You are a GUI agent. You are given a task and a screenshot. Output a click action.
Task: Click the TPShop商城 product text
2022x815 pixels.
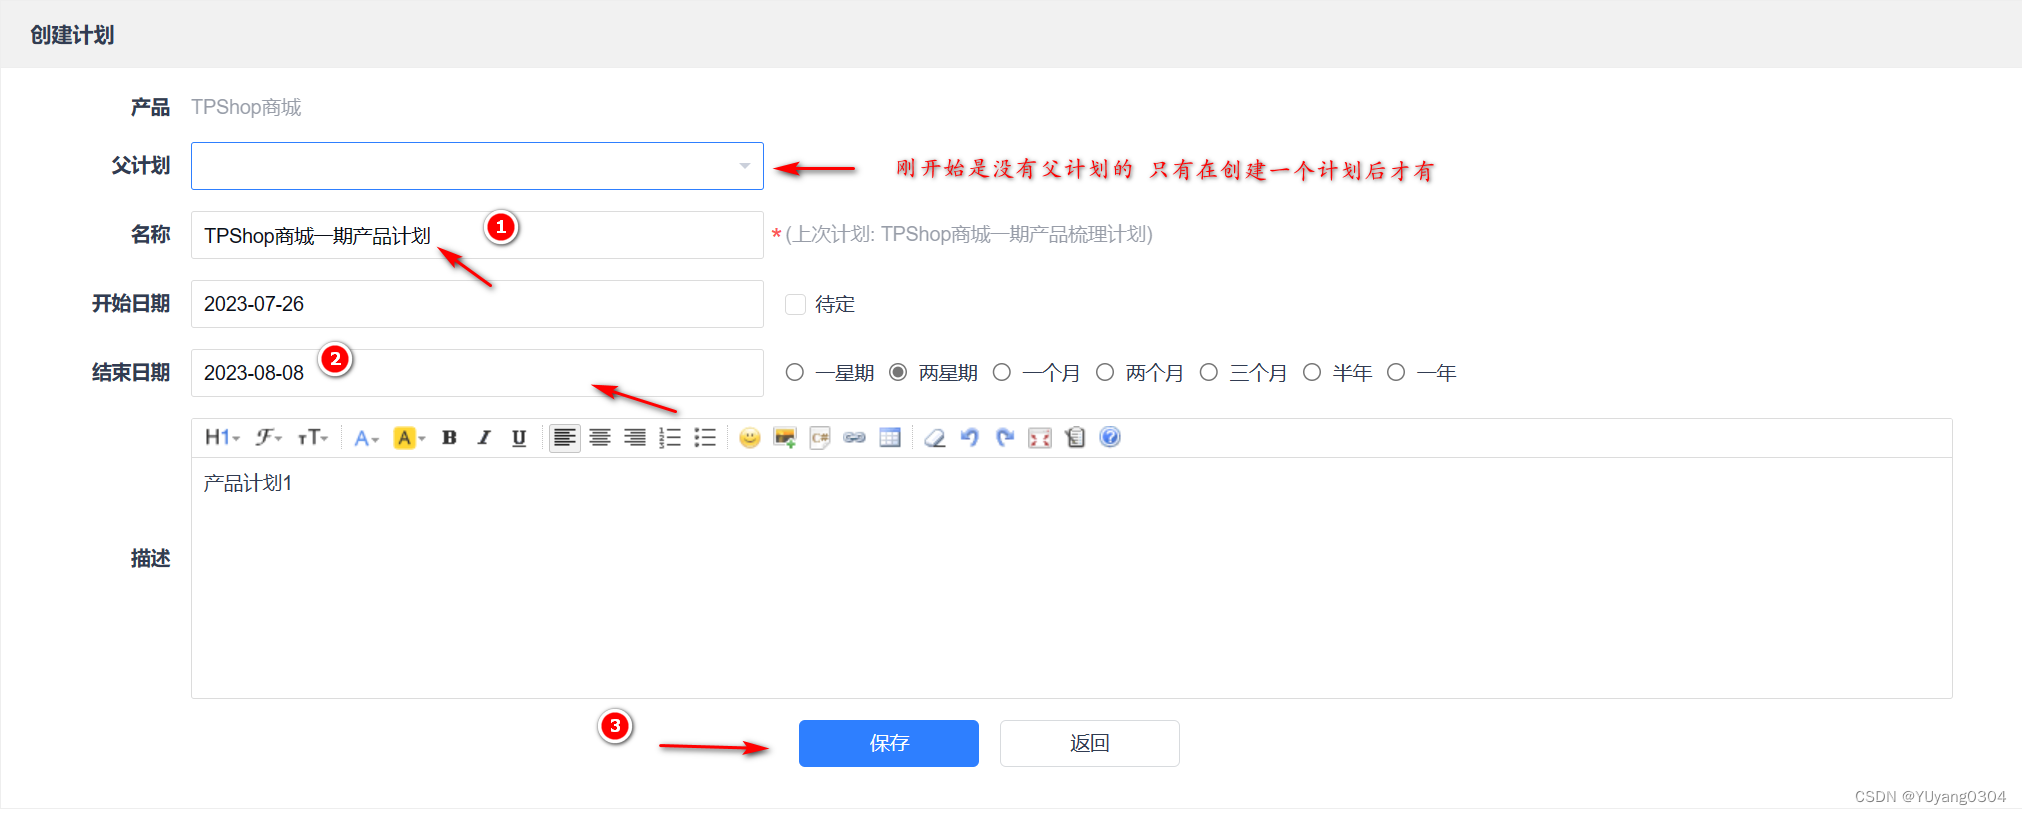point(246,107)
